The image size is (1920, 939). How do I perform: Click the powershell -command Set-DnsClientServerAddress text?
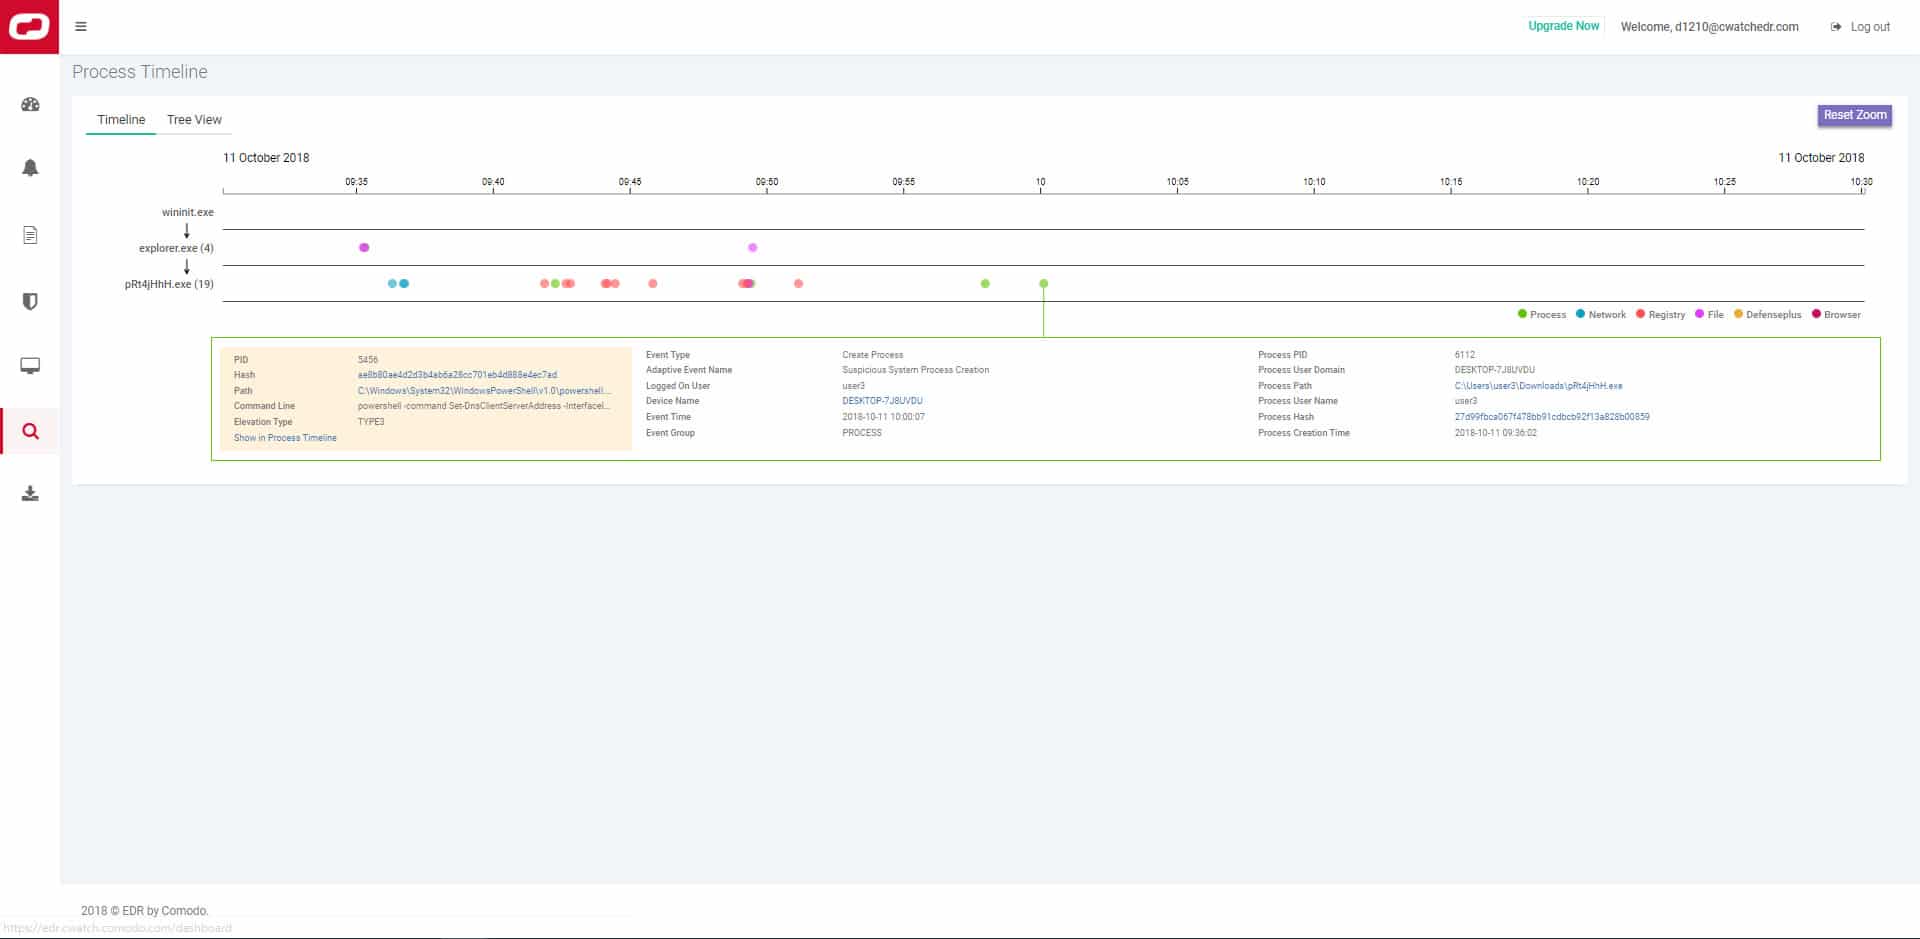pos(484,406)
